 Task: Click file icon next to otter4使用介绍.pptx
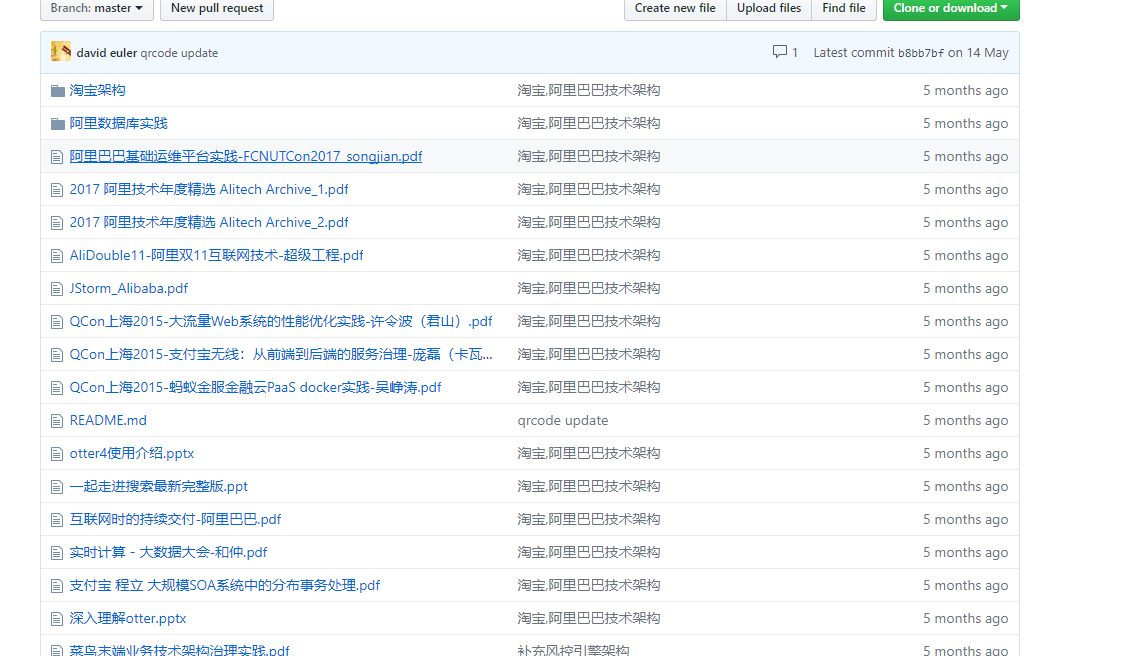(57, 453)
